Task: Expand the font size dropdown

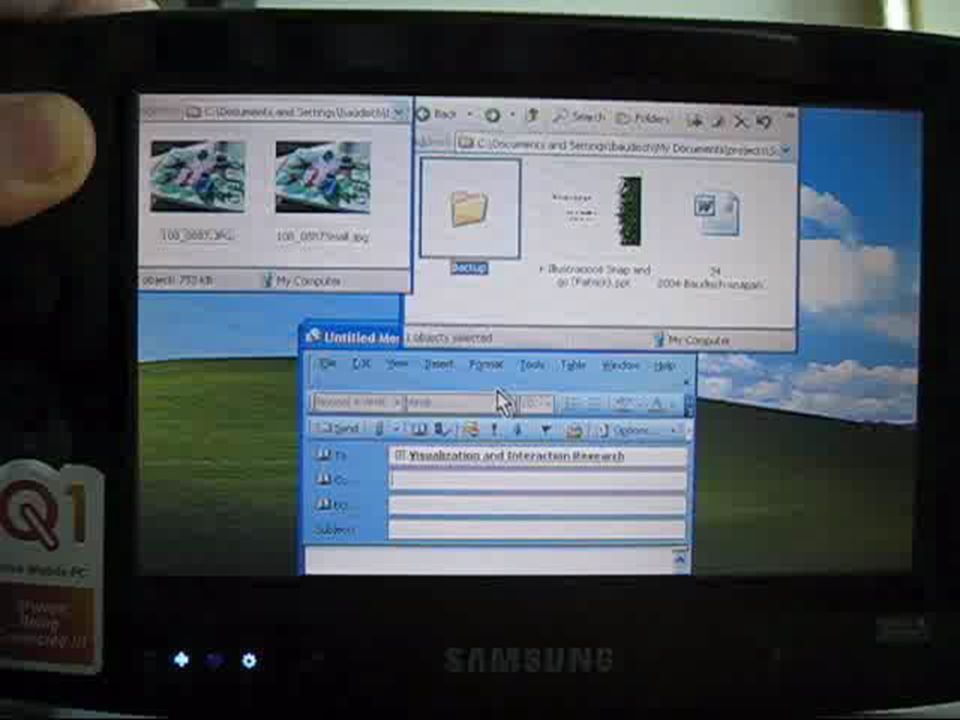Action: coord(548,403)
